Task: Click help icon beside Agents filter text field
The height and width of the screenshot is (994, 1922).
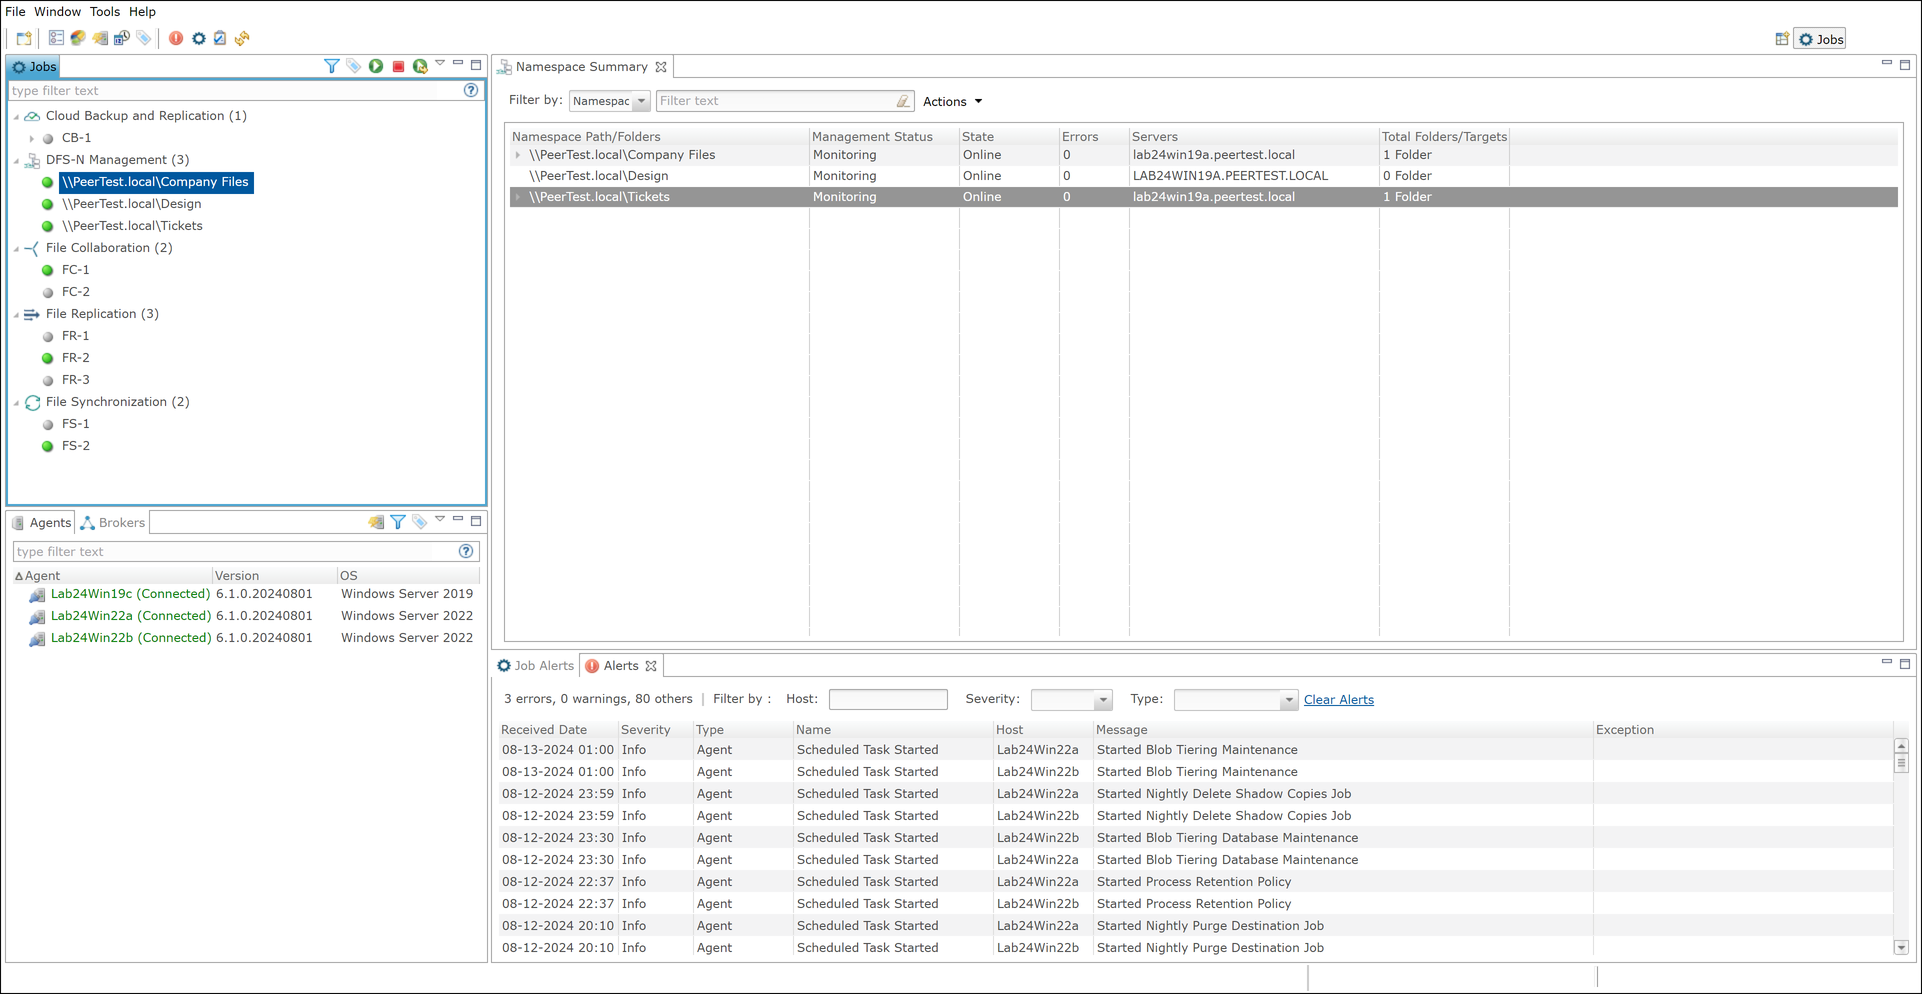Action: pyautogui.click(x=466, y=551)
